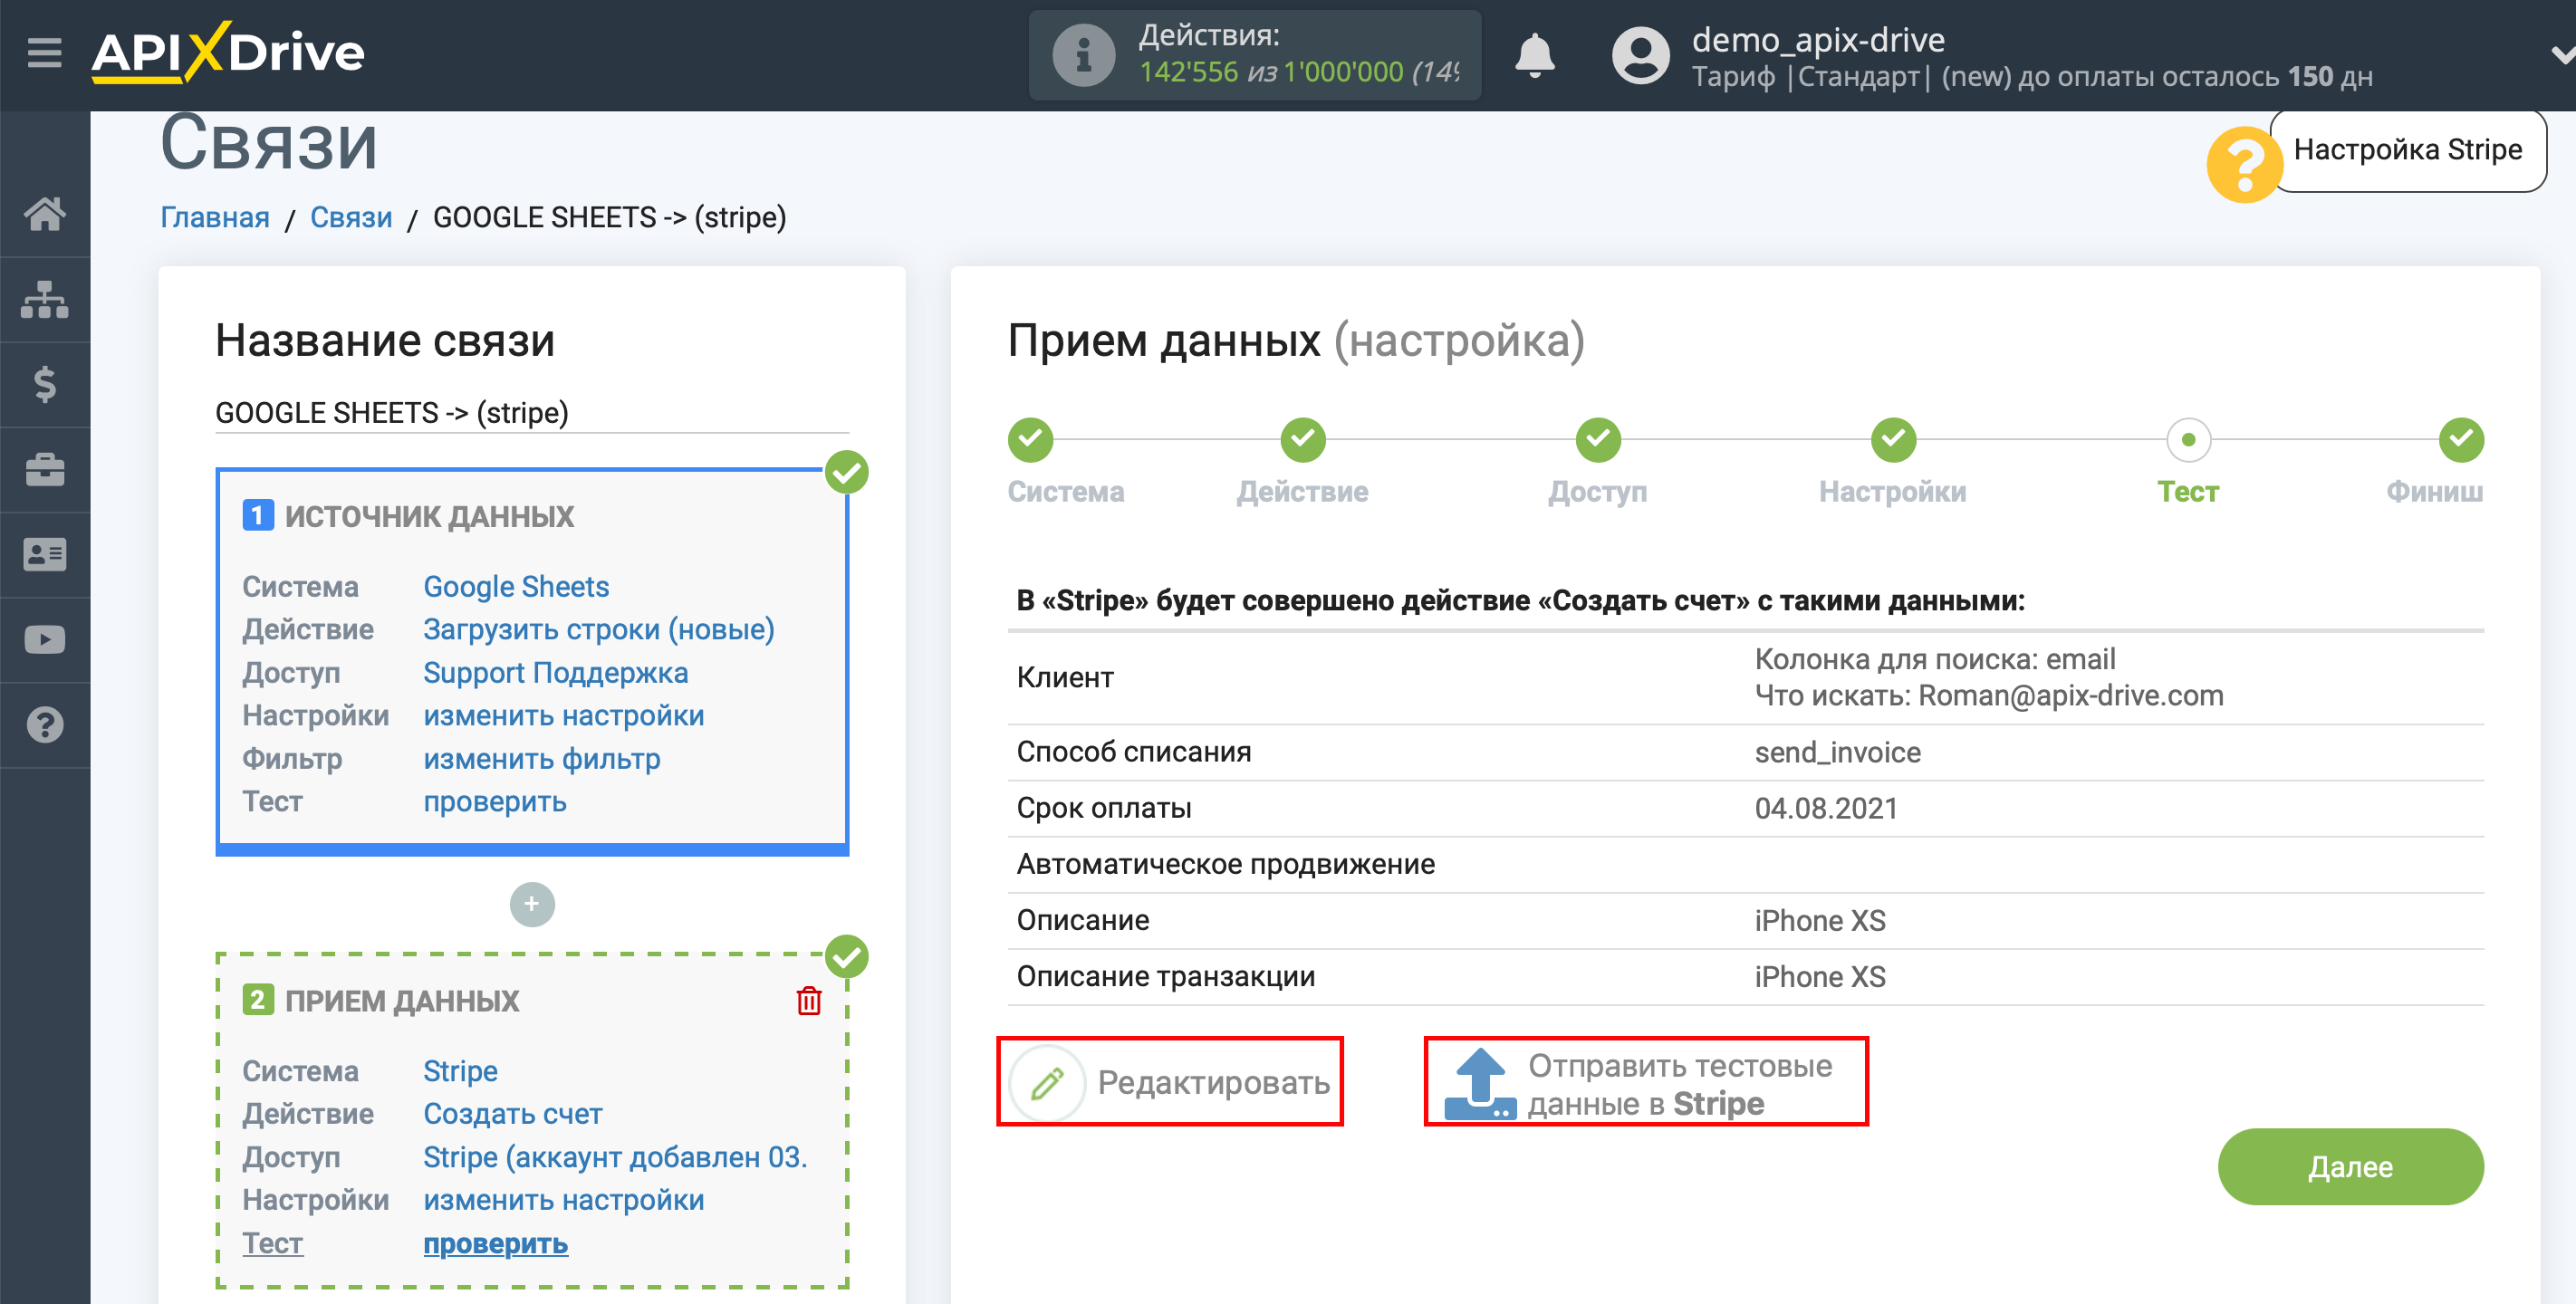Click the send_invoice value
This screenshot has height=1304, width=2576.
(x=1837, y=752)
